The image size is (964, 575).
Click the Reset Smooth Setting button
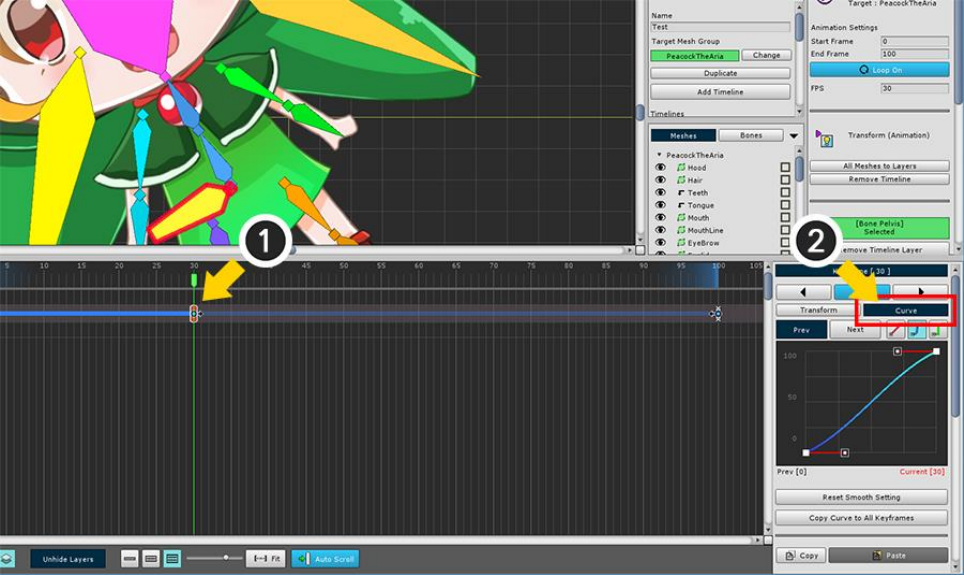pos(861,497)
